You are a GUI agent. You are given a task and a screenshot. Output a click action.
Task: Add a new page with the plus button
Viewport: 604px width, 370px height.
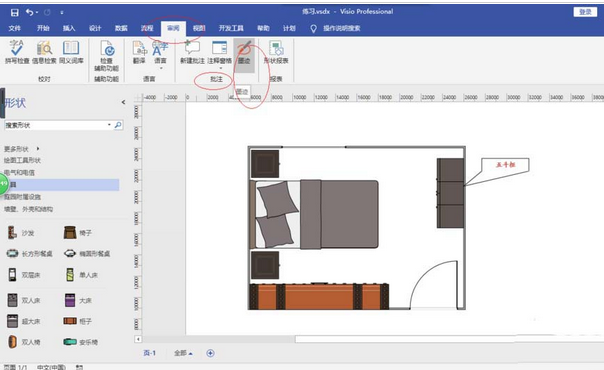210,353
